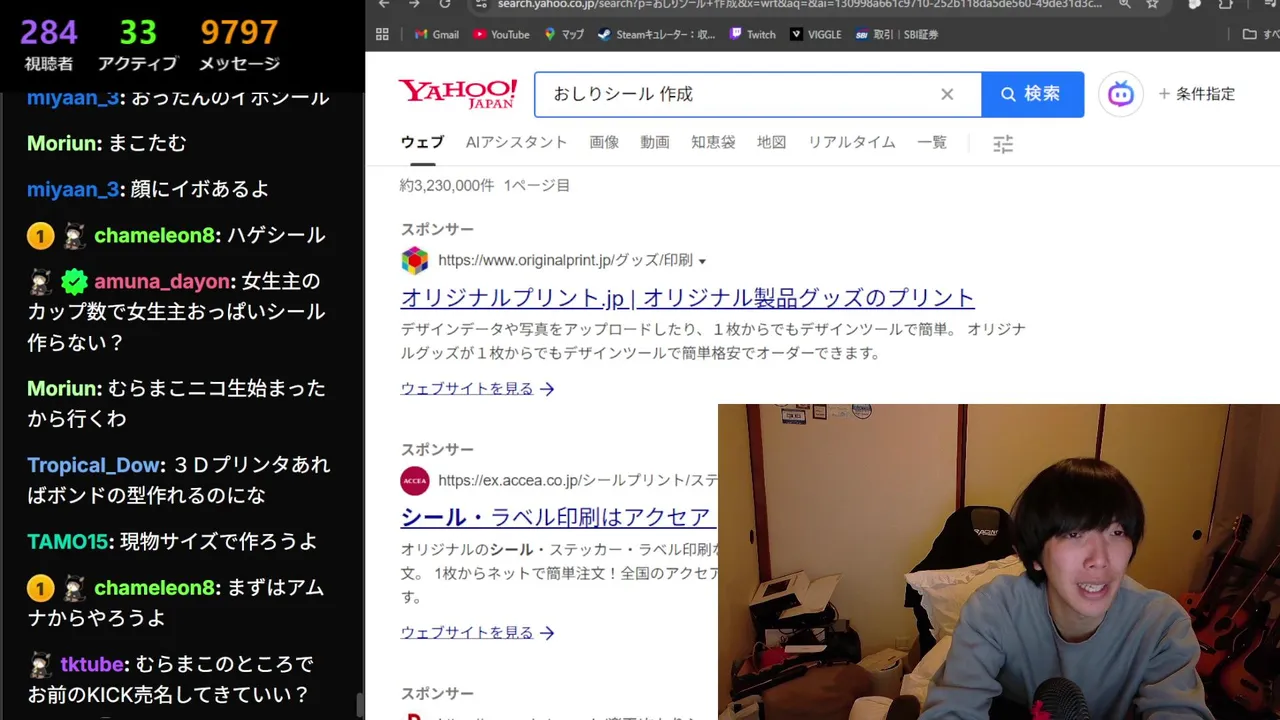
Task: Click the yellow 1 badge beside chameleon8 ハゲシール
Action: point(40,236)
